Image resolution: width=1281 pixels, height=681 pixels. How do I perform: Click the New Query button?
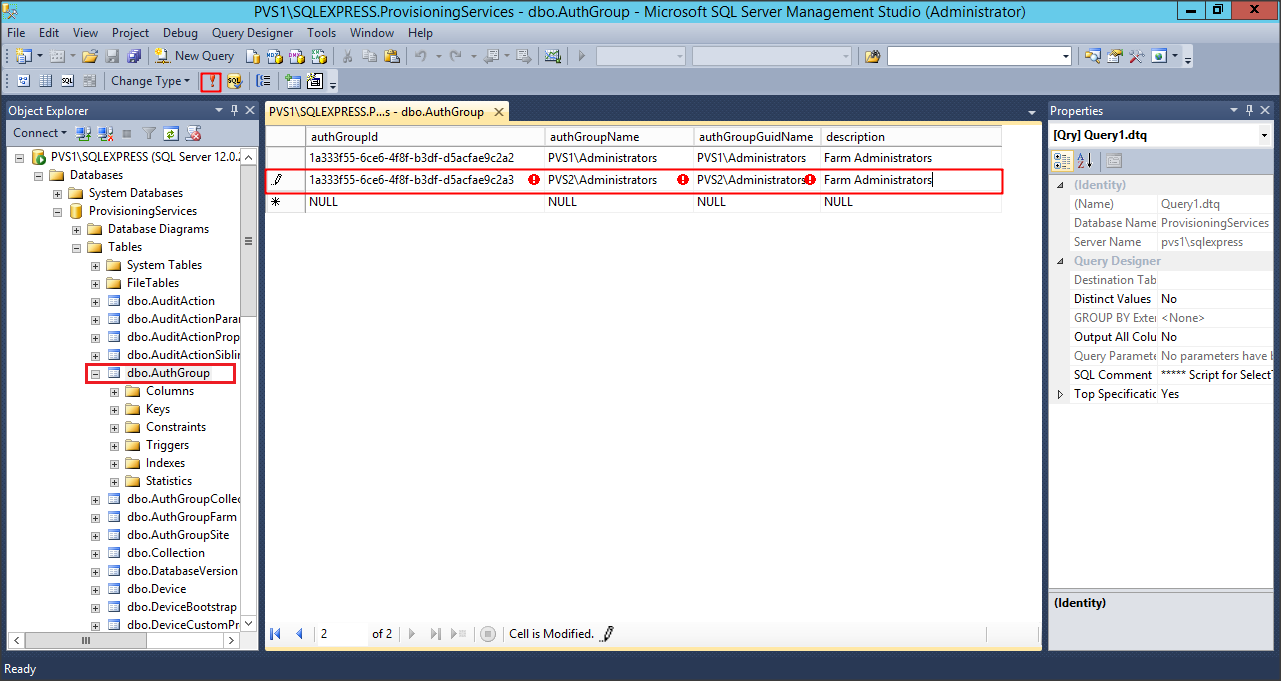click(195, 56)
